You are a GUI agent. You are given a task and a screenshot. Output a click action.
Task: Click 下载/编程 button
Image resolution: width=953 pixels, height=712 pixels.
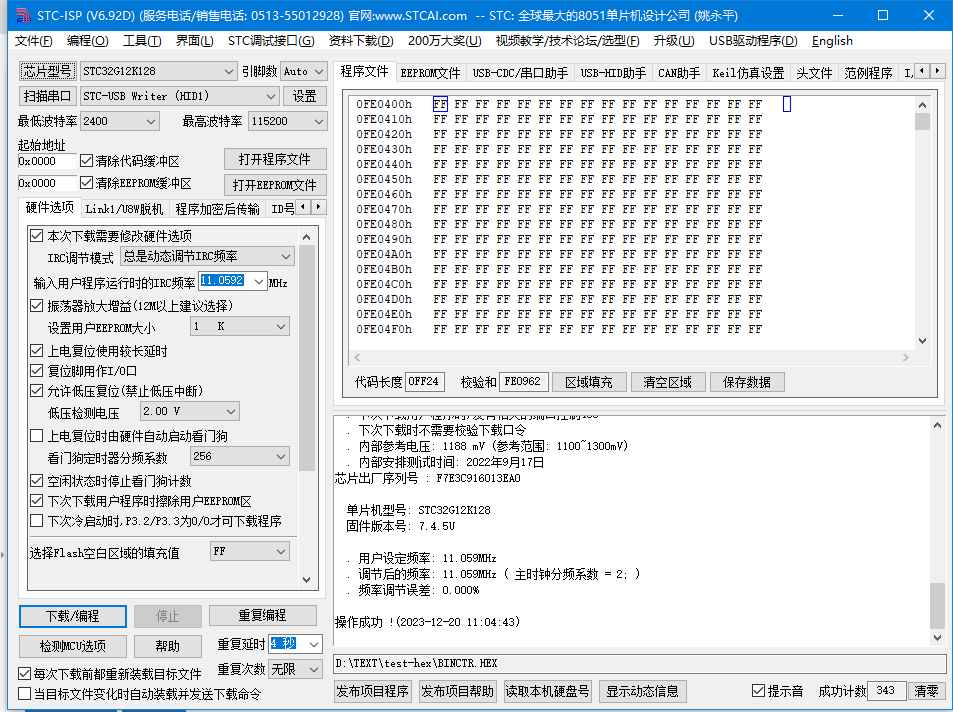72,616
